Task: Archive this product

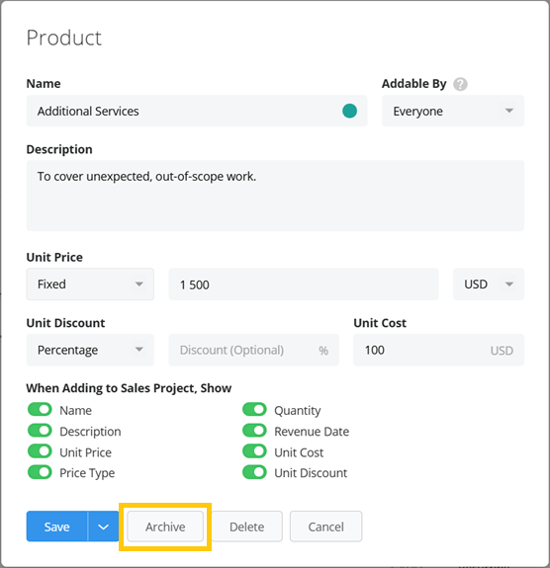Action: (165, 526)
